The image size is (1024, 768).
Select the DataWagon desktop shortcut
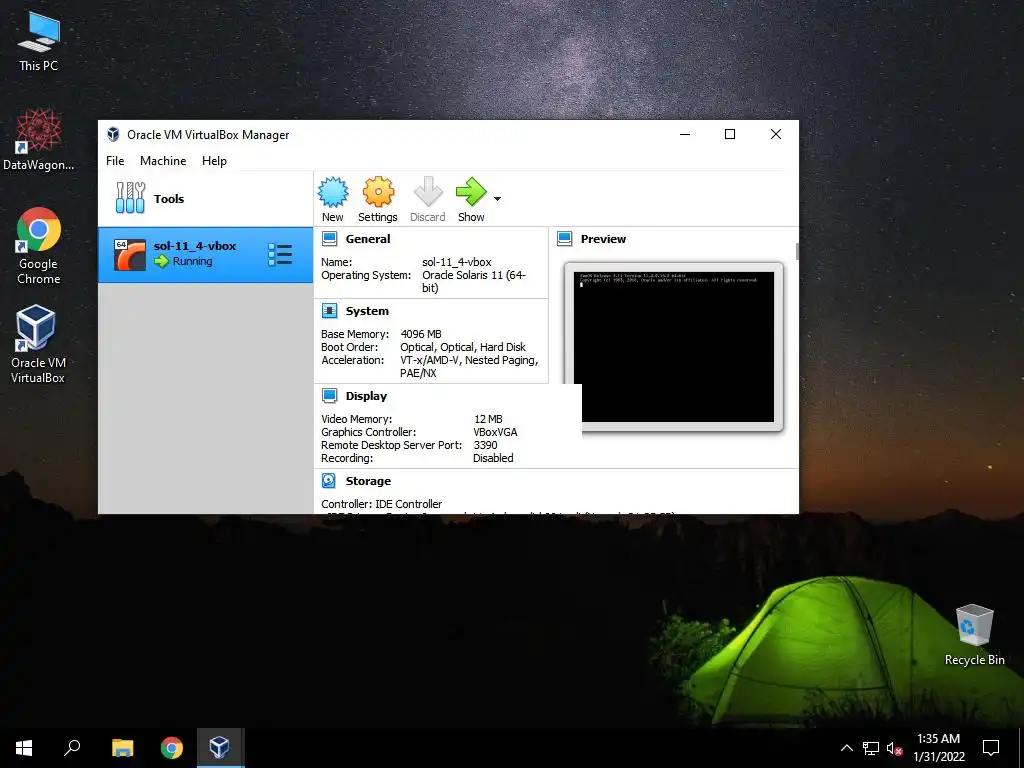39,140
